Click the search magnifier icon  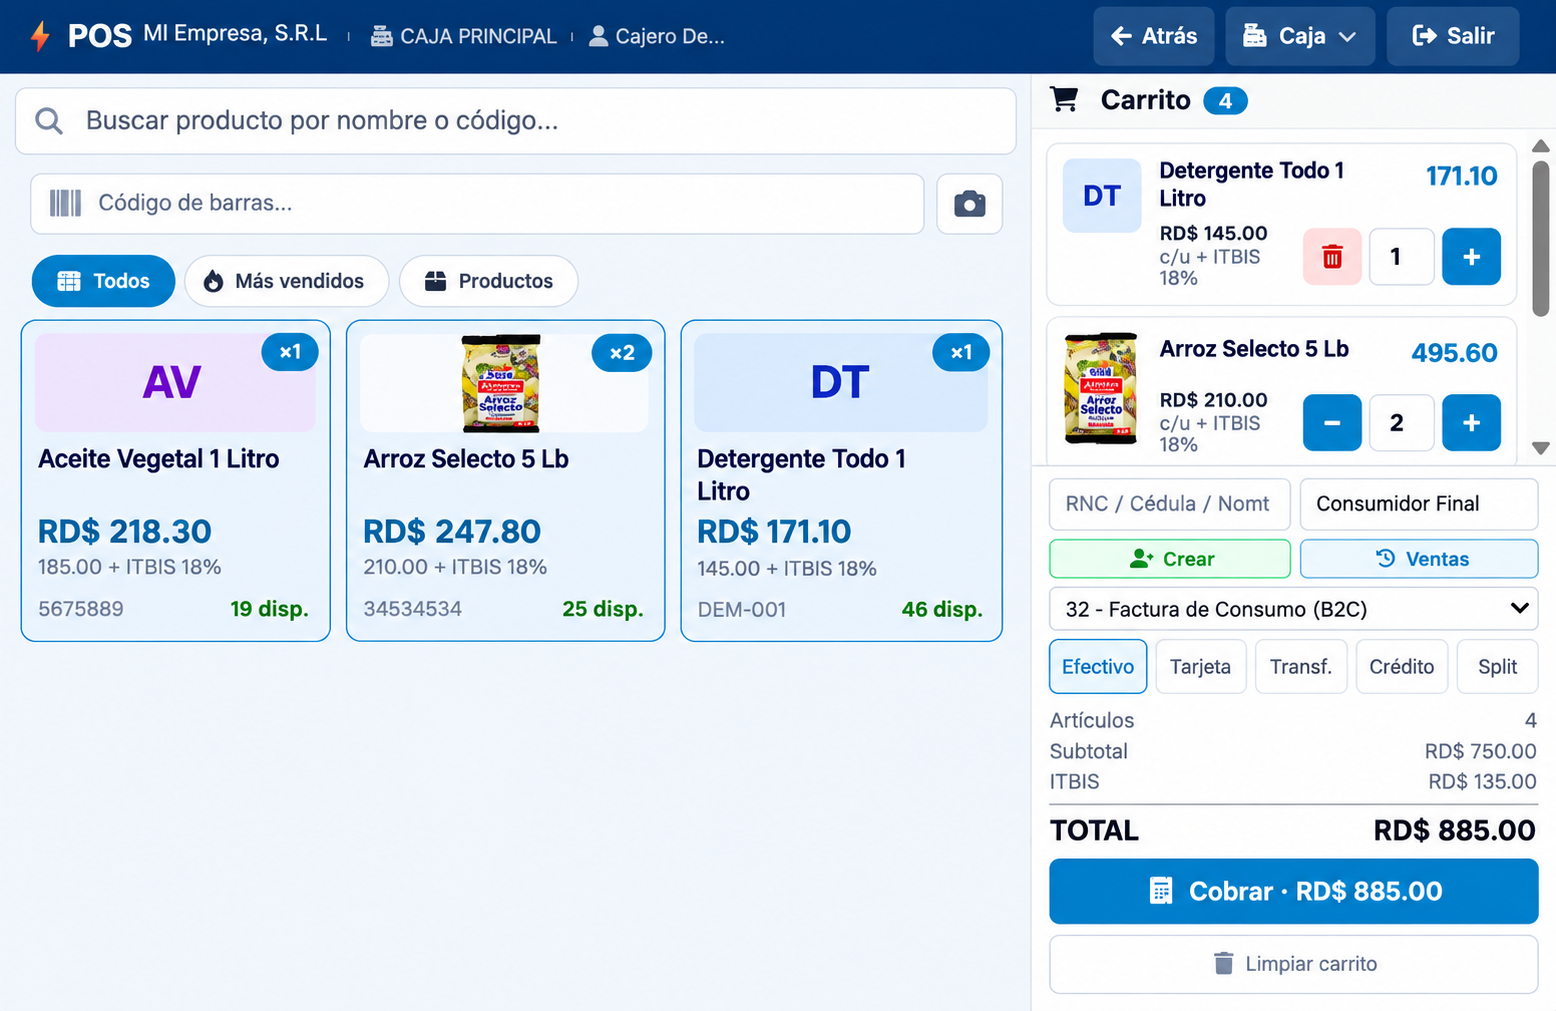tap(49, 121)
